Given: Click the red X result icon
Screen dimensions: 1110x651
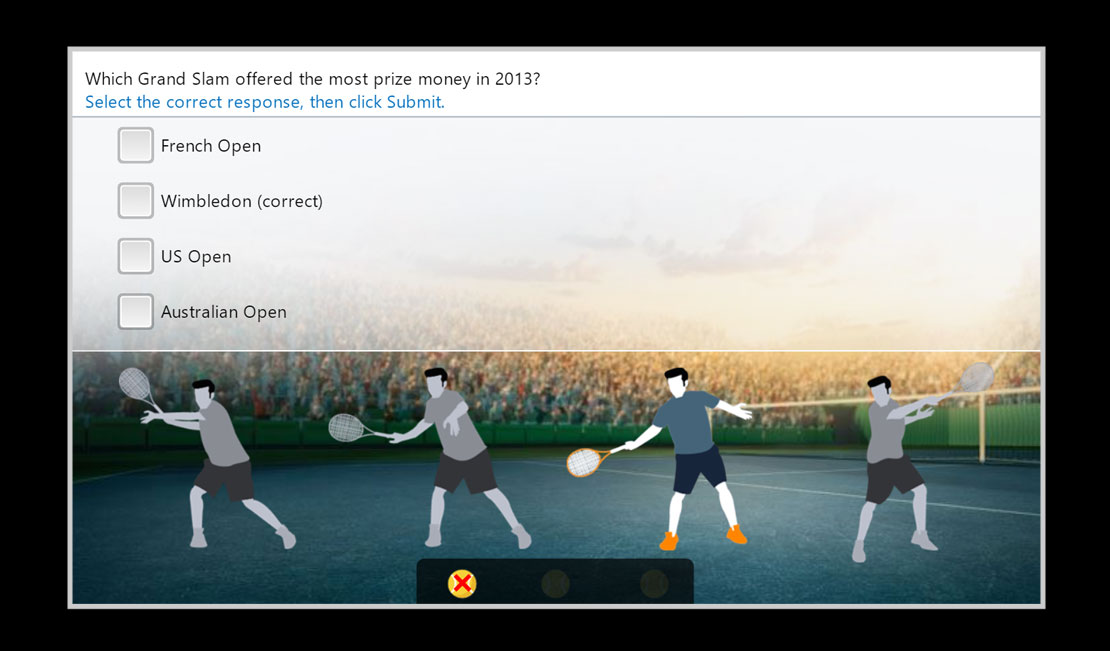Looking at the screenshot, I should 462,584.
